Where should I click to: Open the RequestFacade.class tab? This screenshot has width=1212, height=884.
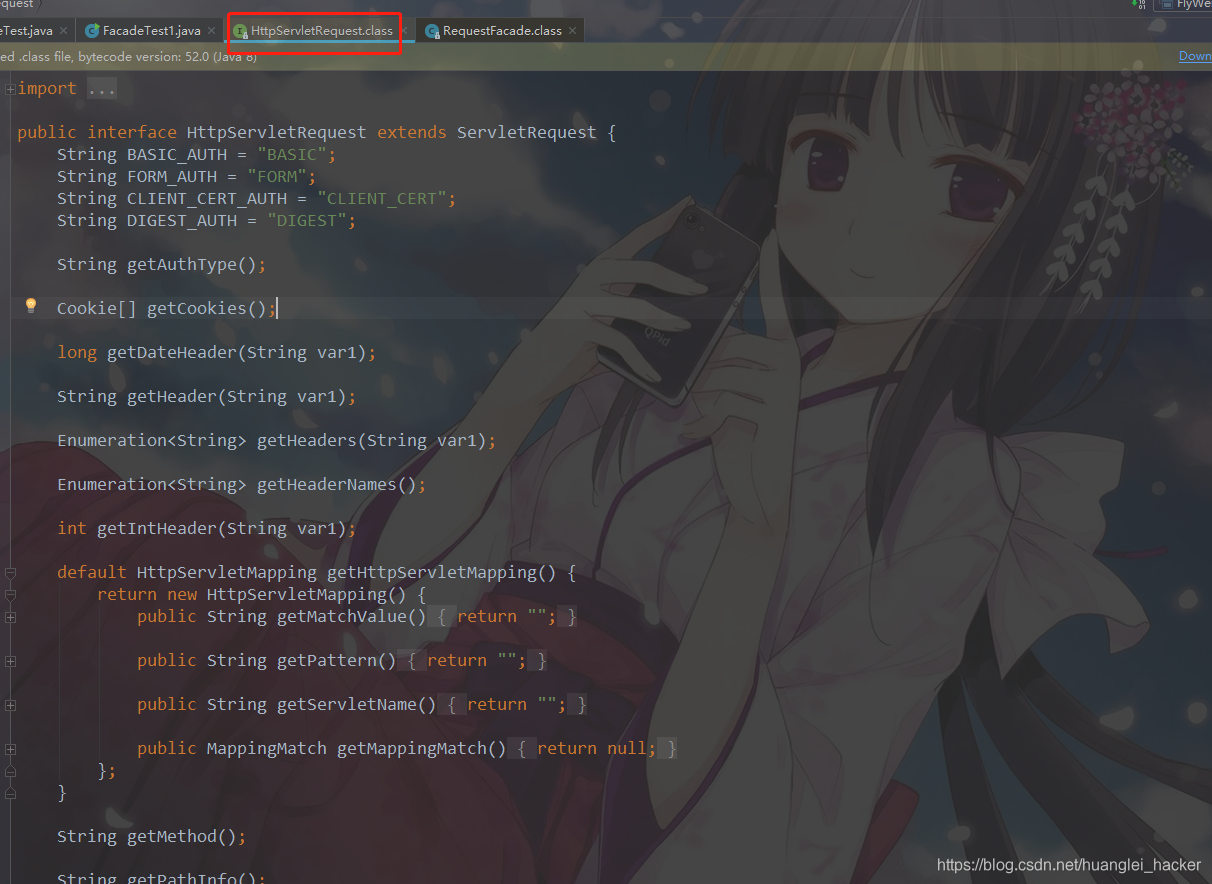pyautogui.click(x=502, y=31)
